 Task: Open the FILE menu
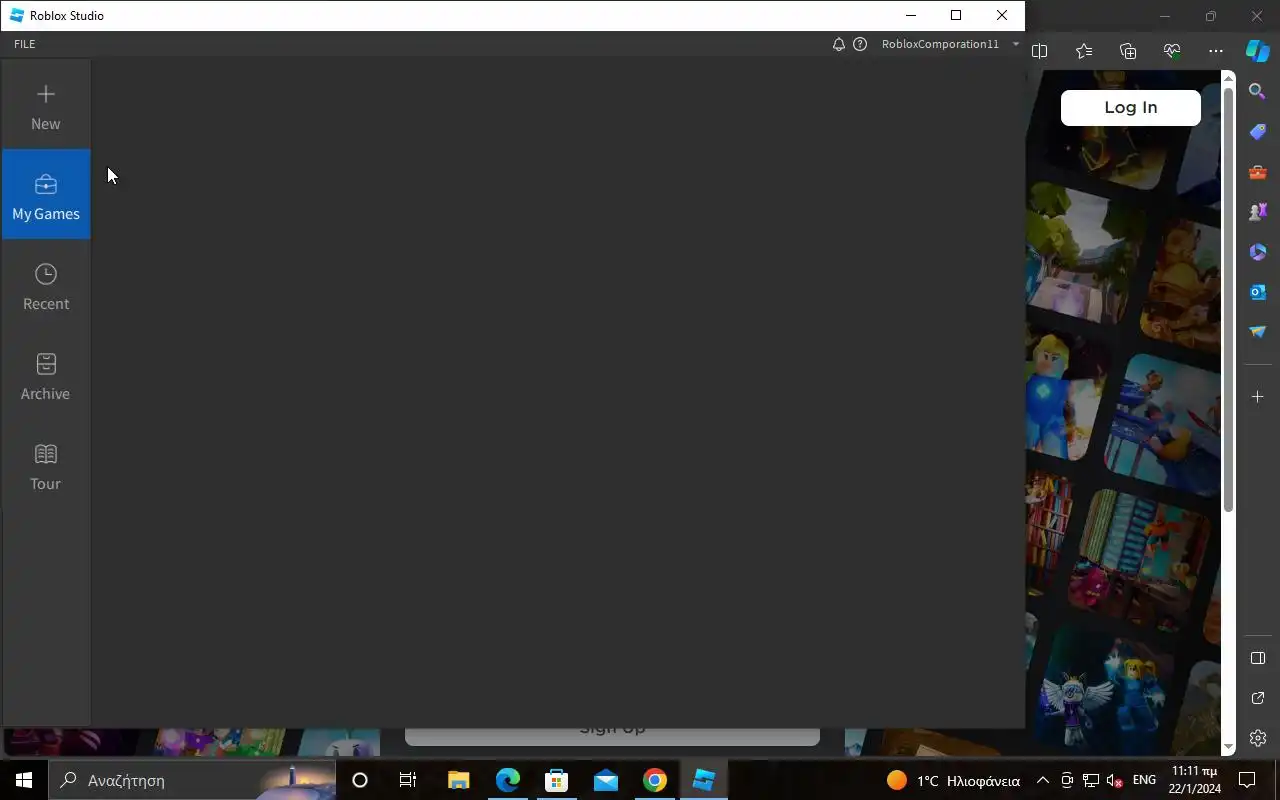[x=25, y=44]
